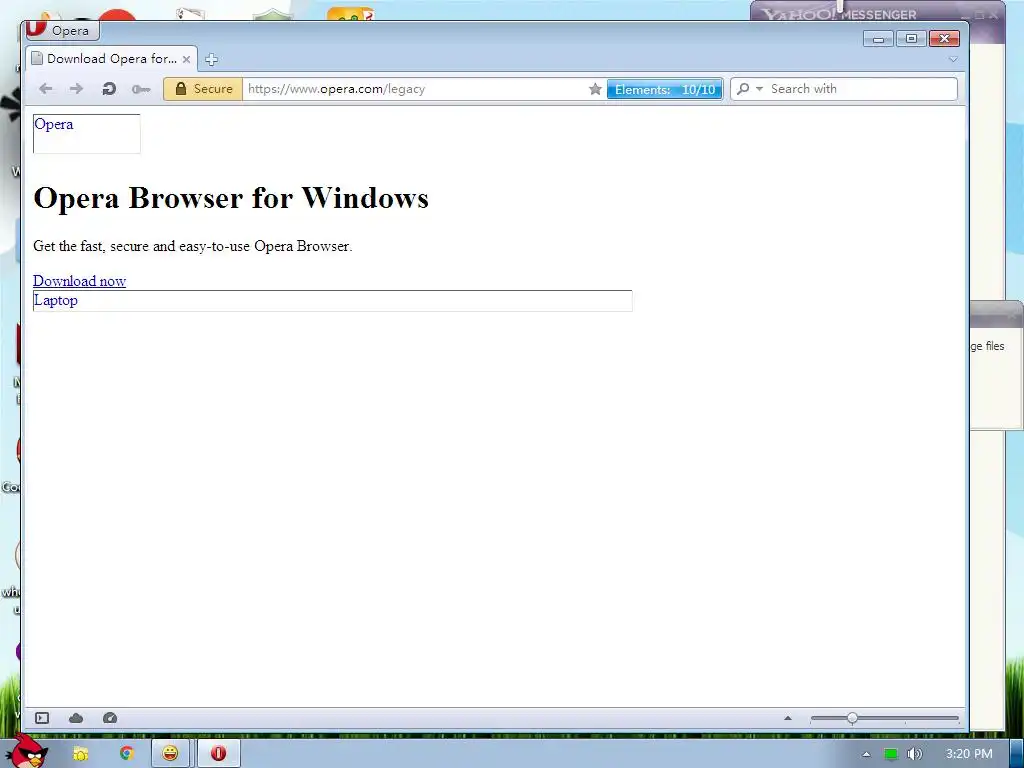1024x768 pixels.
Task: Open the closed tabs trash dropdown arrow
Action: (953, 59)
